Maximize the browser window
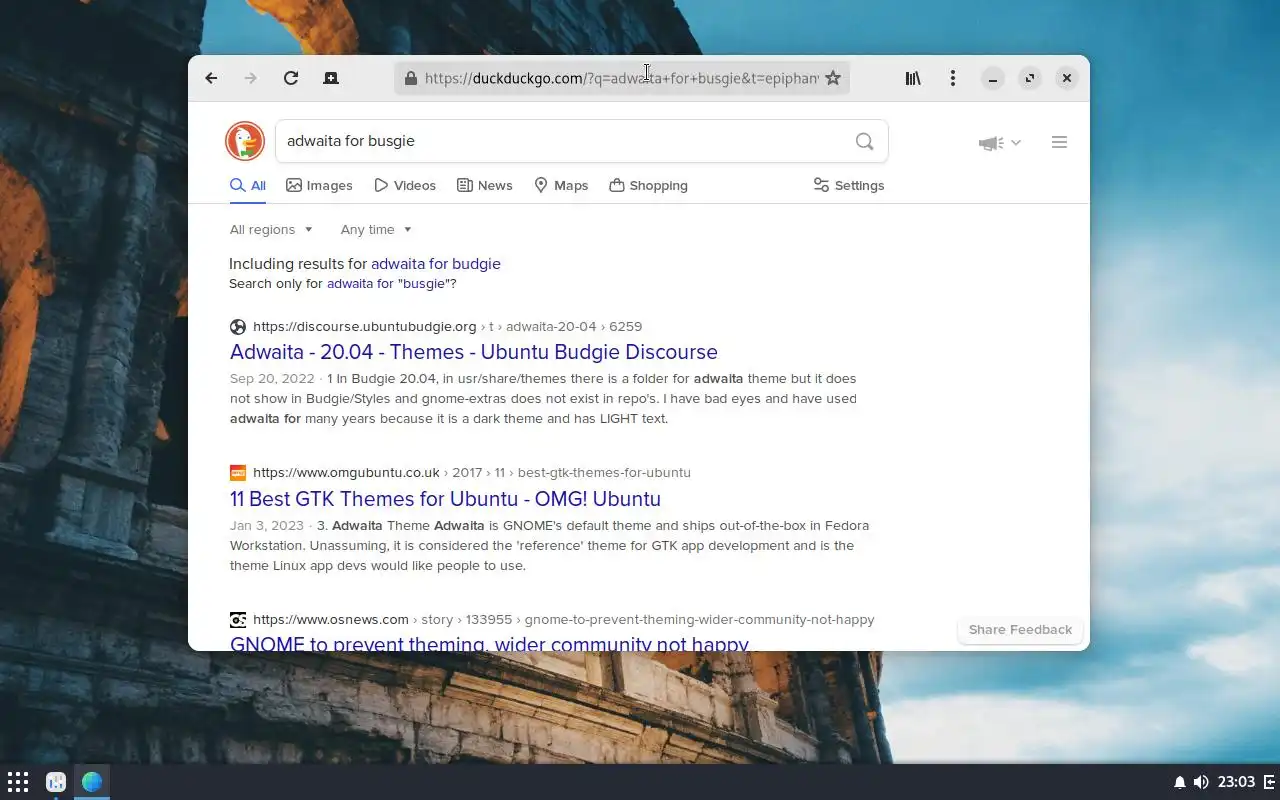Screen dimensions: 1280x800 pyautogui.click(x=1030, y=78)
